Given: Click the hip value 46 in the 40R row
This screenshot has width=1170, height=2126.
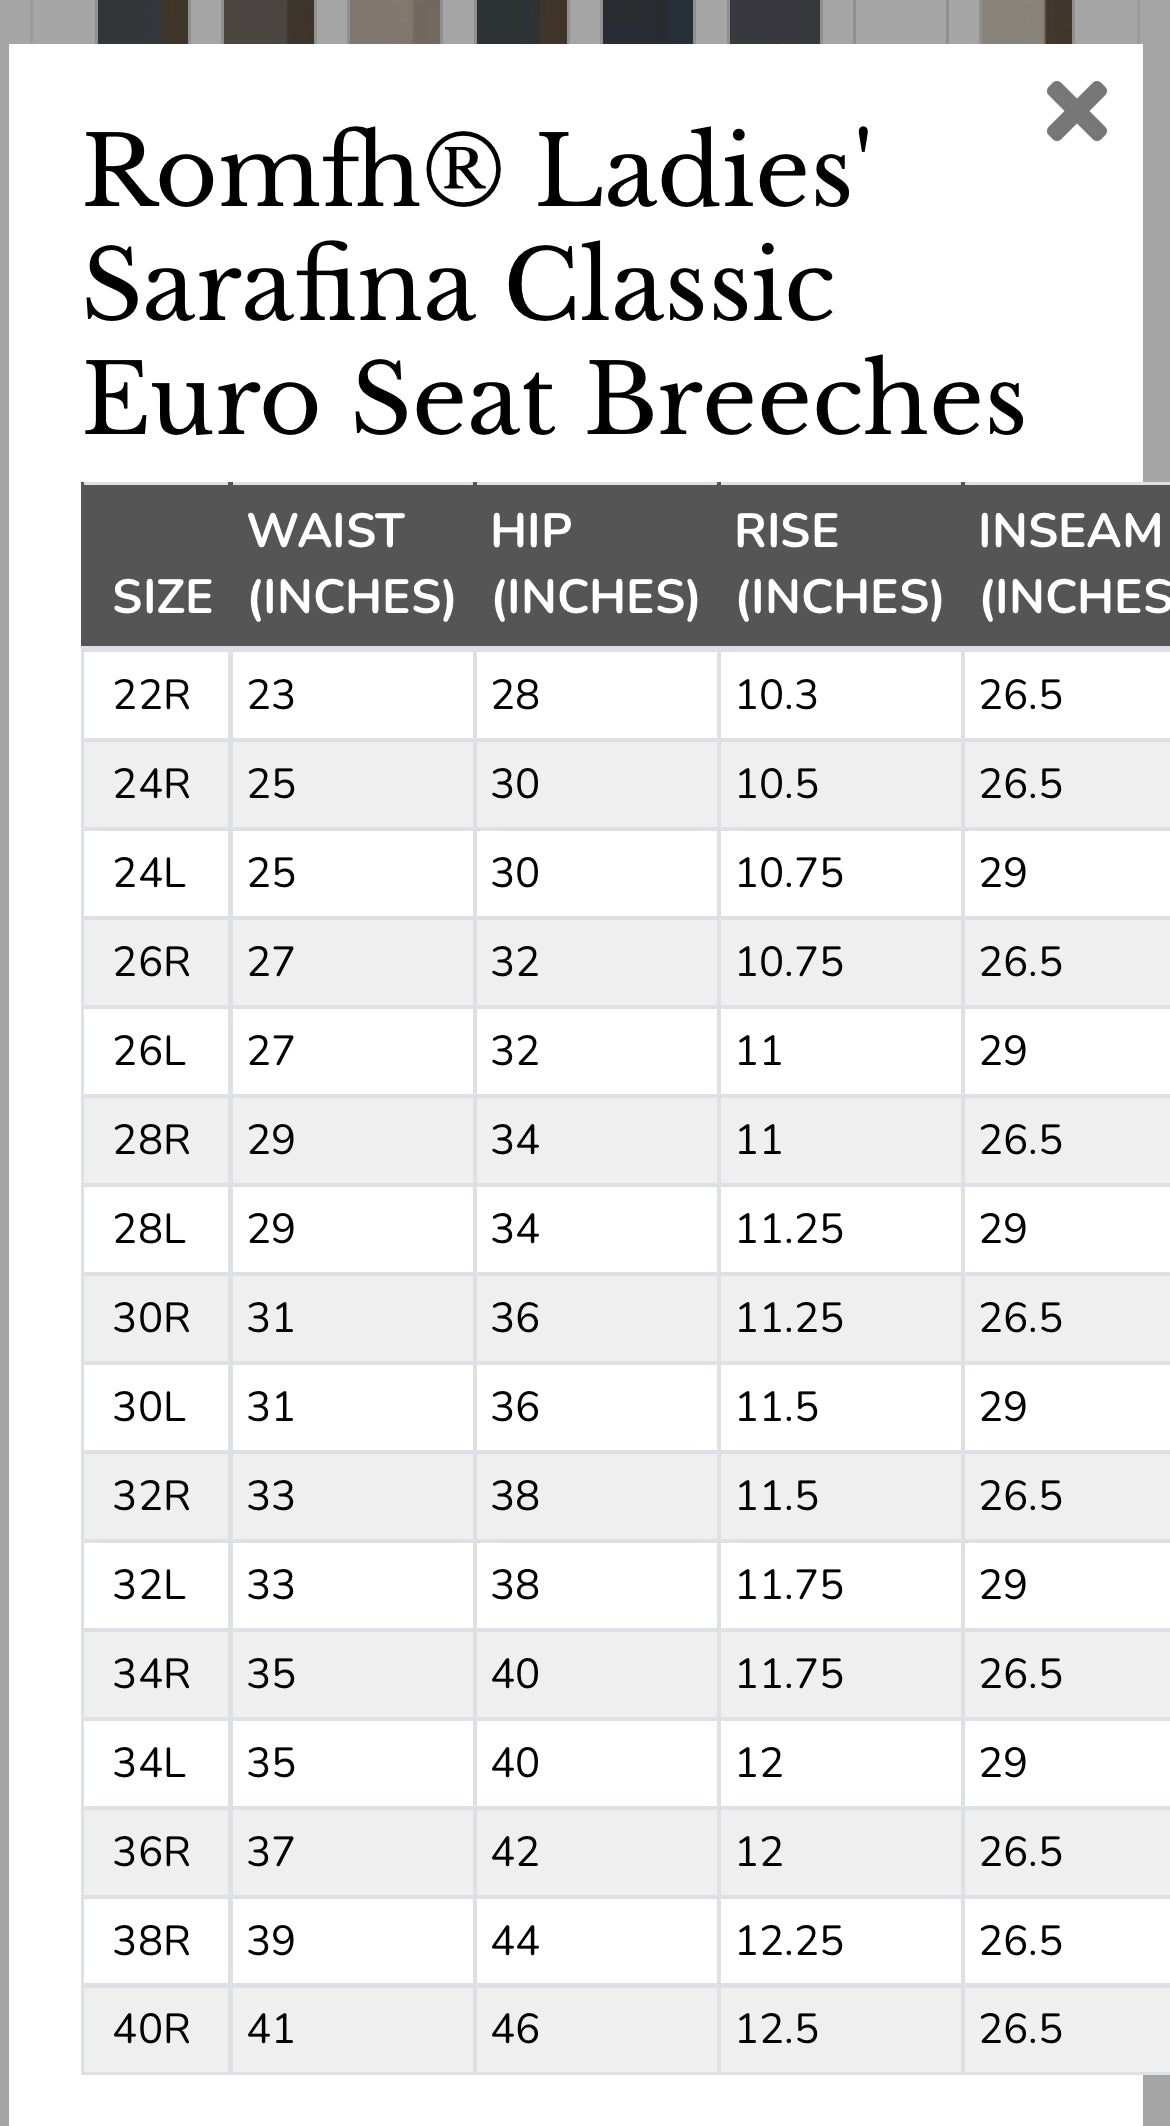Looking at the screenshot, I should coord(515,2029).
